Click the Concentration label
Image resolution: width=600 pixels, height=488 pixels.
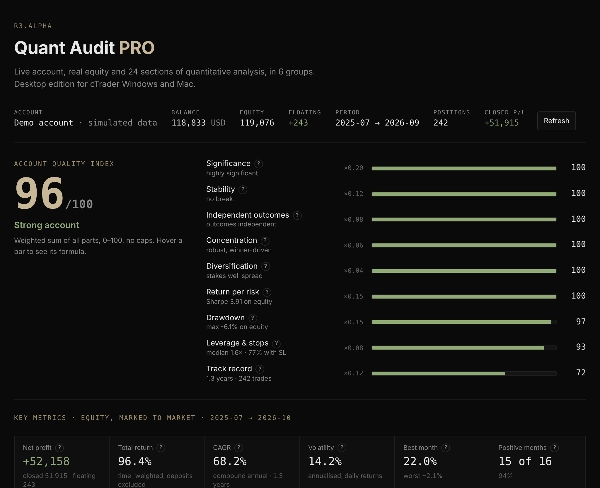pyautogui.click(x=232, y=240)
